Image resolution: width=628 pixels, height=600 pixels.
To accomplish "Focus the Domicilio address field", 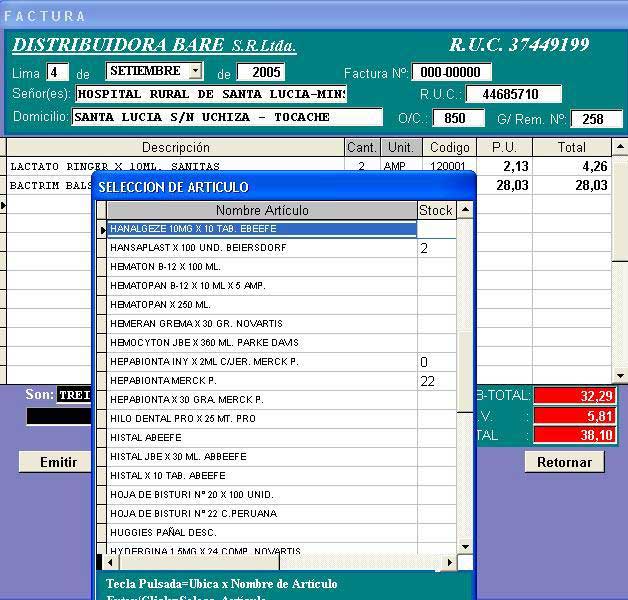I will tap(226, 117).
